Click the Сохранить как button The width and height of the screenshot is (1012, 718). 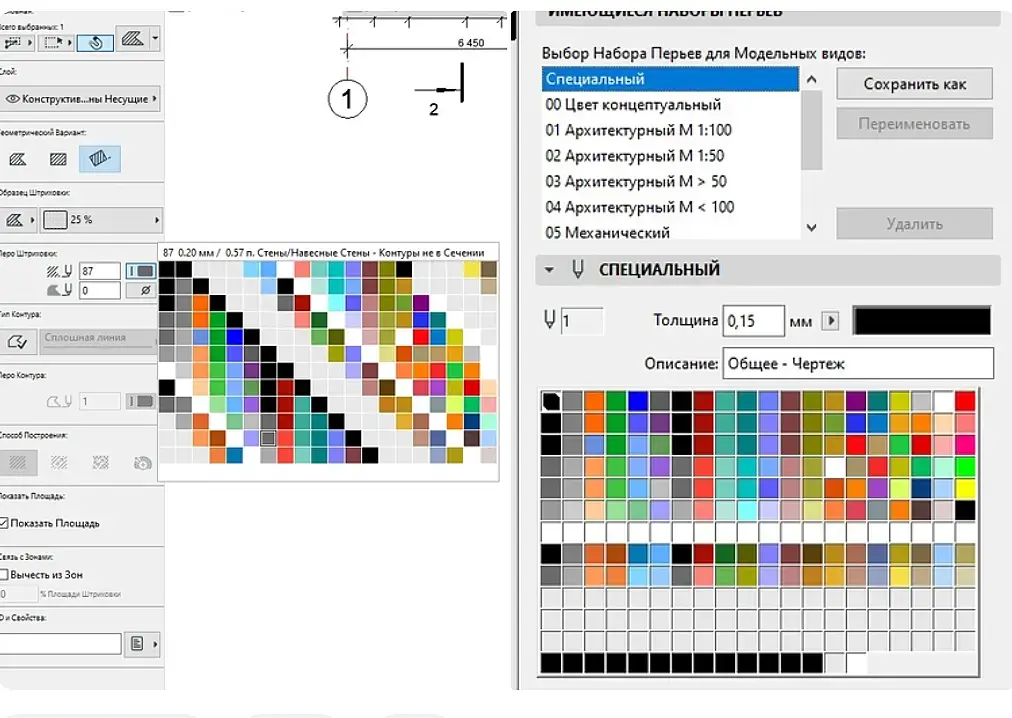coord(915,84)
